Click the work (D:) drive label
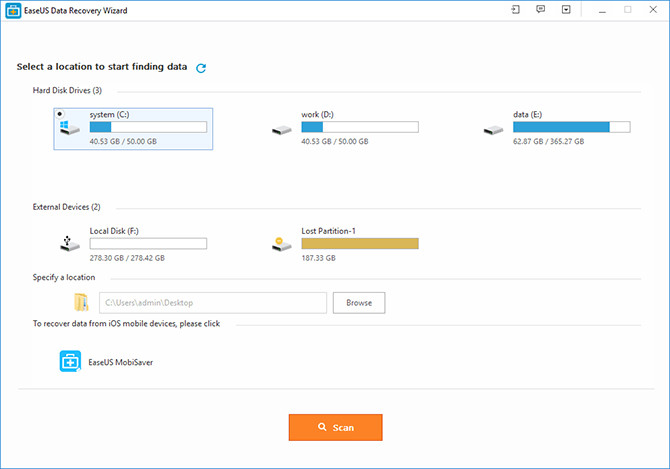 (x=318, y=115)
